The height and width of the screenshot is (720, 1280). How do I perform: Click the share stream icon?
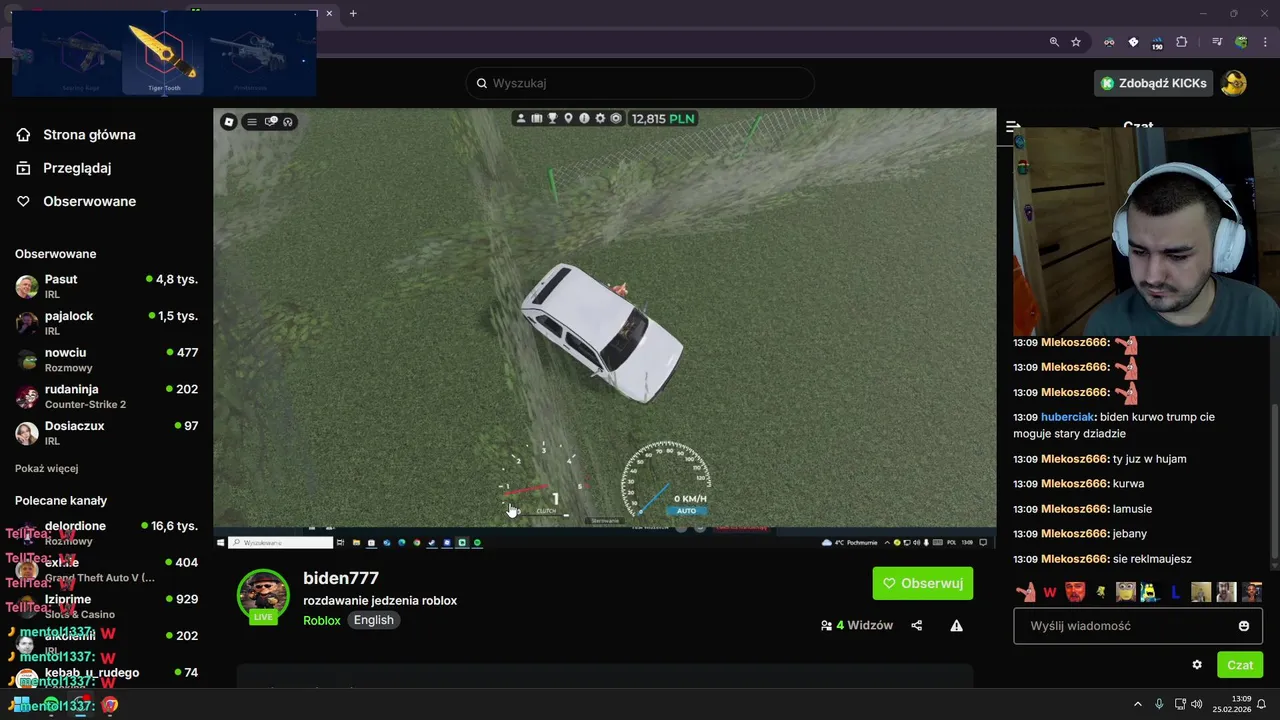917,626
